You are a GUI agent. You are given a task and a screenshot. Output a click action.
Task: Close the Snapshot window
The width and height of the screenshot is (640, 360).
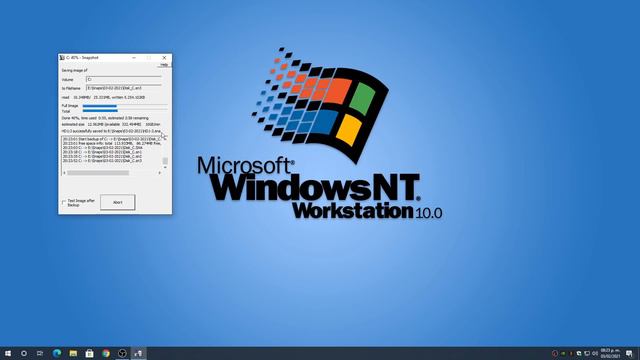[x=164, y=58]
